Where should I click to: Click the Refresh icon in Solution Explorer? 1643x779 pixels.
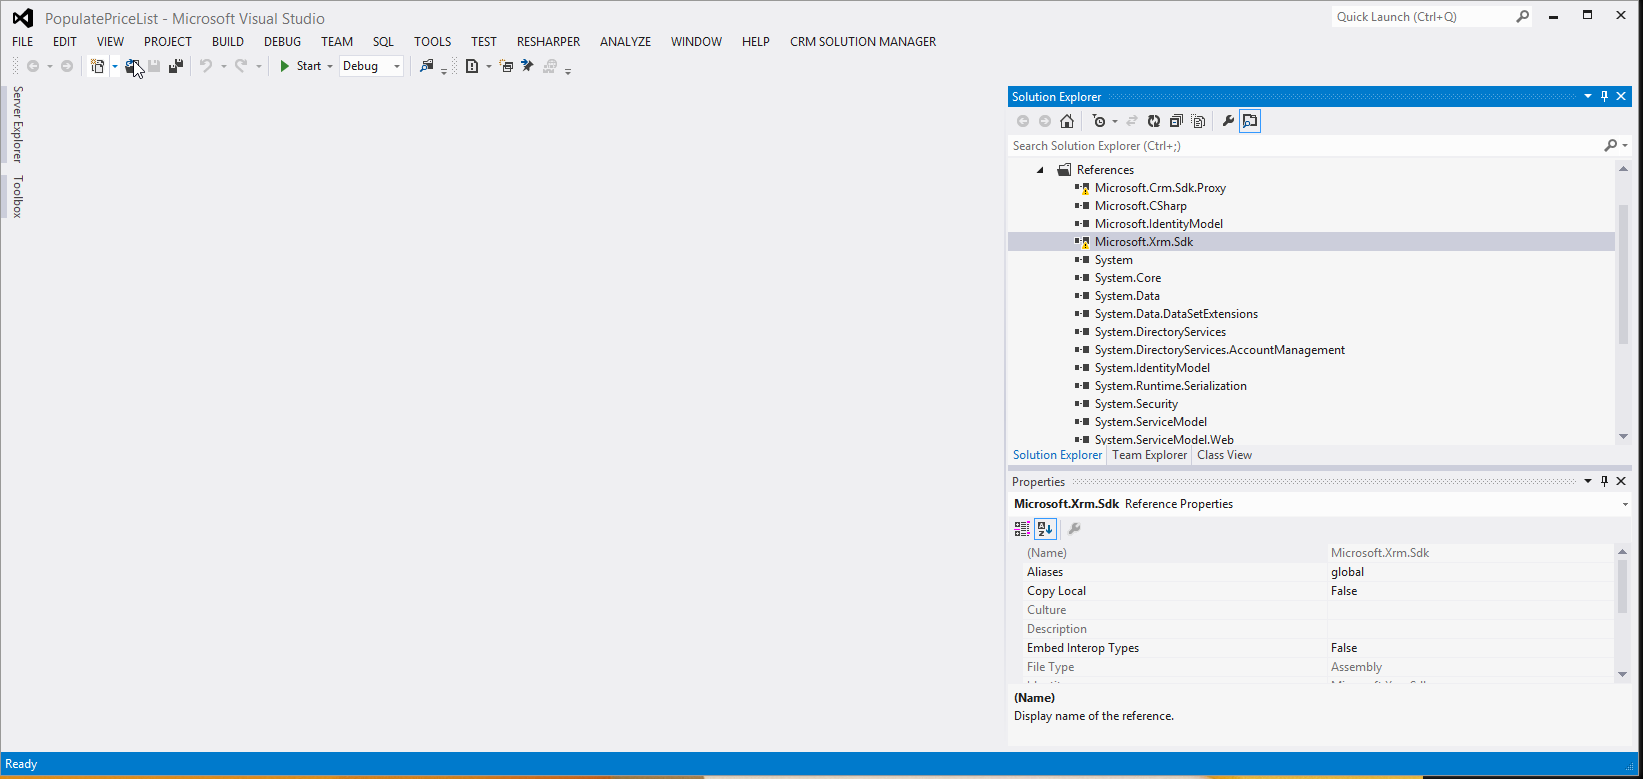click(1154, 121)
